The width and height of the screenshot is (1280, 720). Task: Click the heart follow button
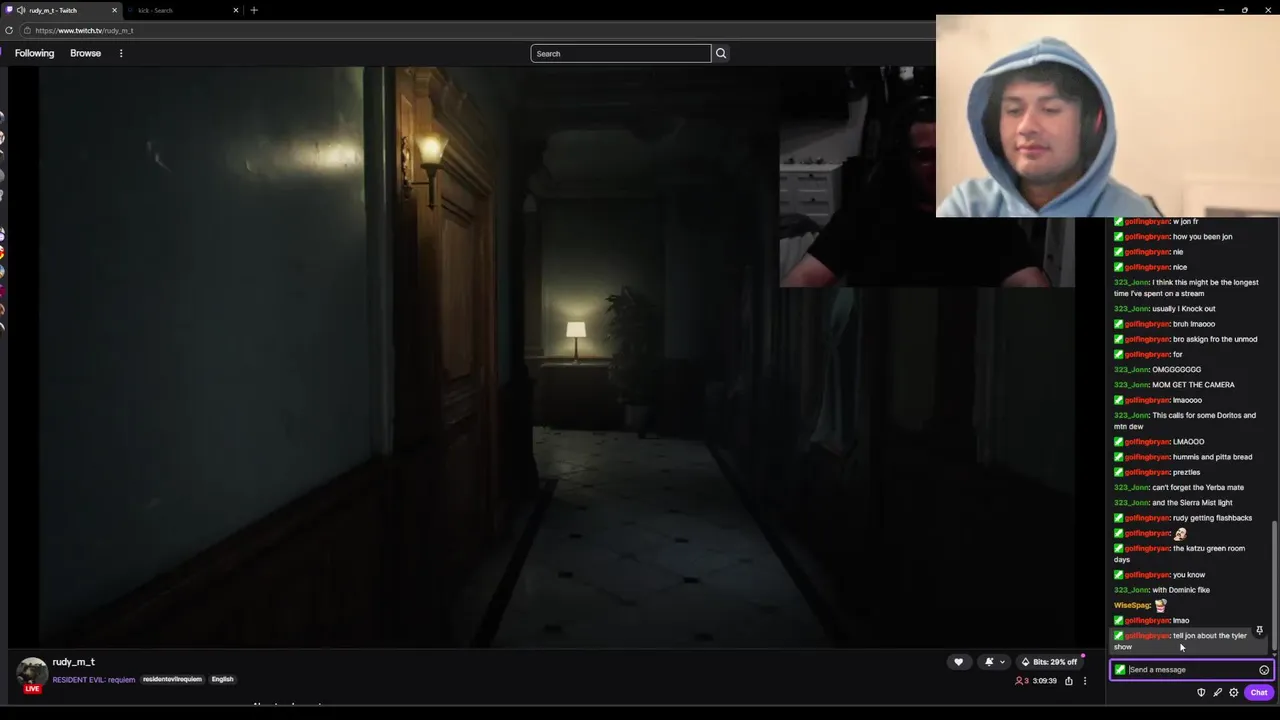click(x=958, y=661)
